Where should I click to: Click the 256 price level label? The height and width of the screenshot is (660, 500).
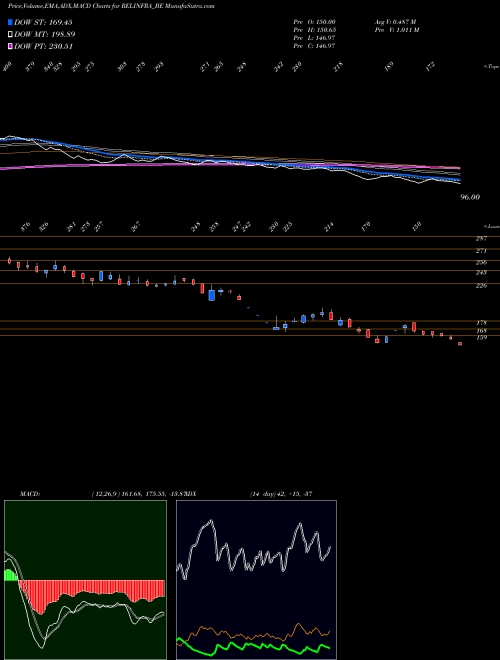(x=481, y=263)
